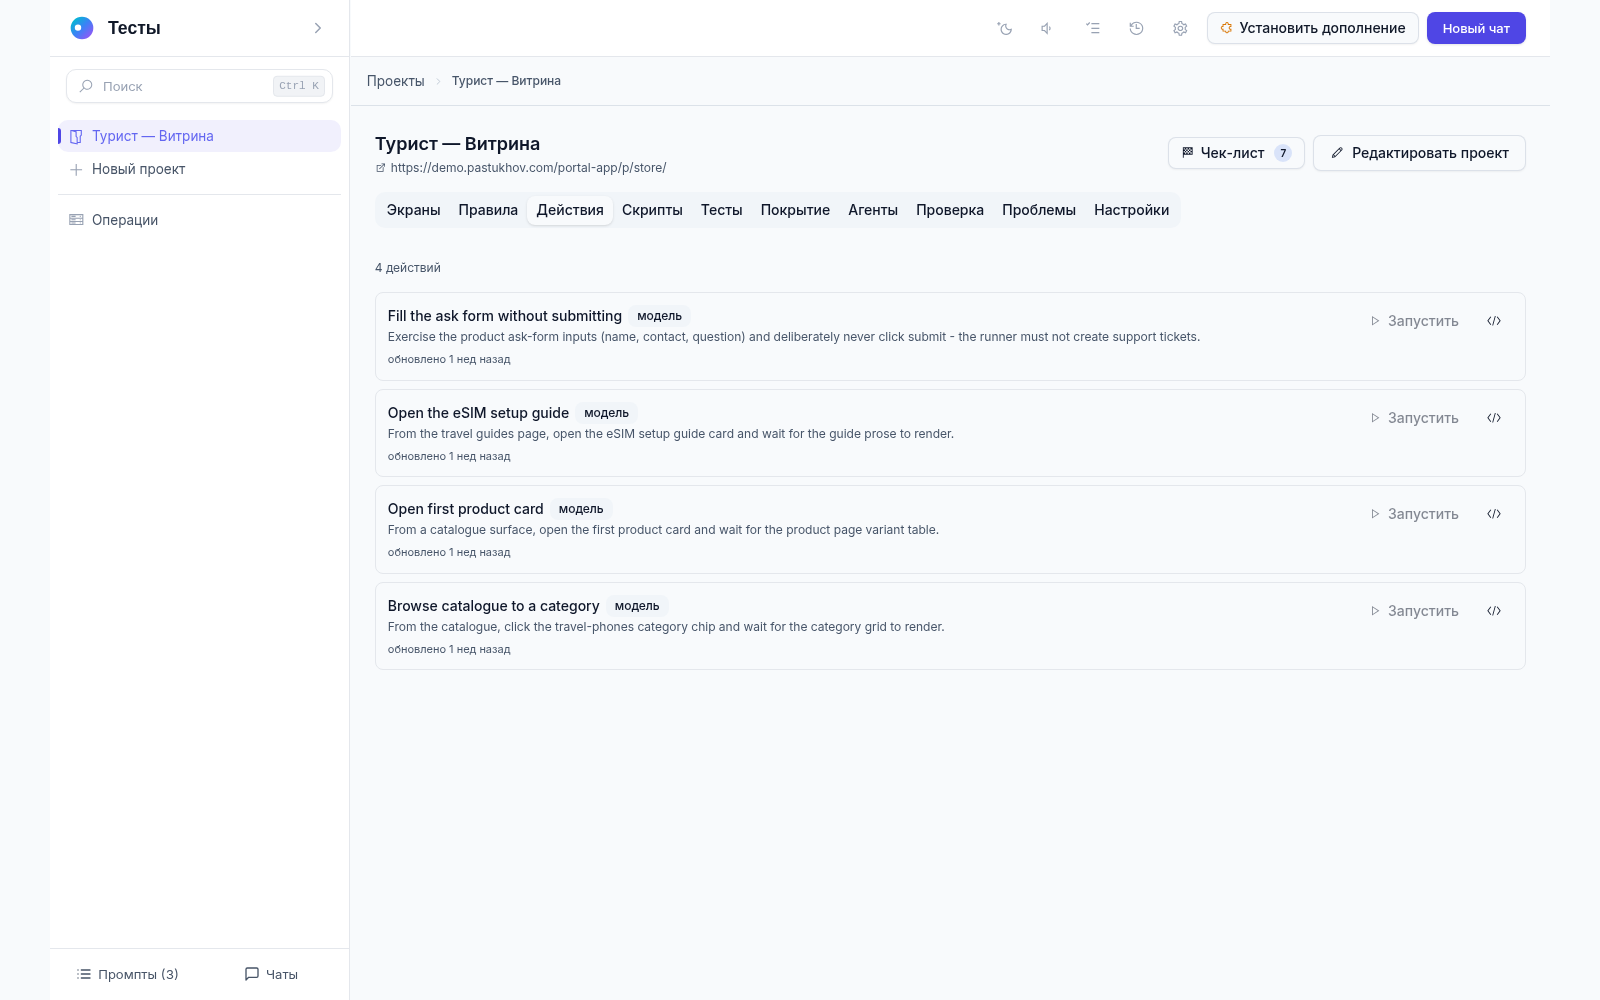Switch to Скрипты tab
This screenshot has height=1000, width=1600.
point(652,210)
